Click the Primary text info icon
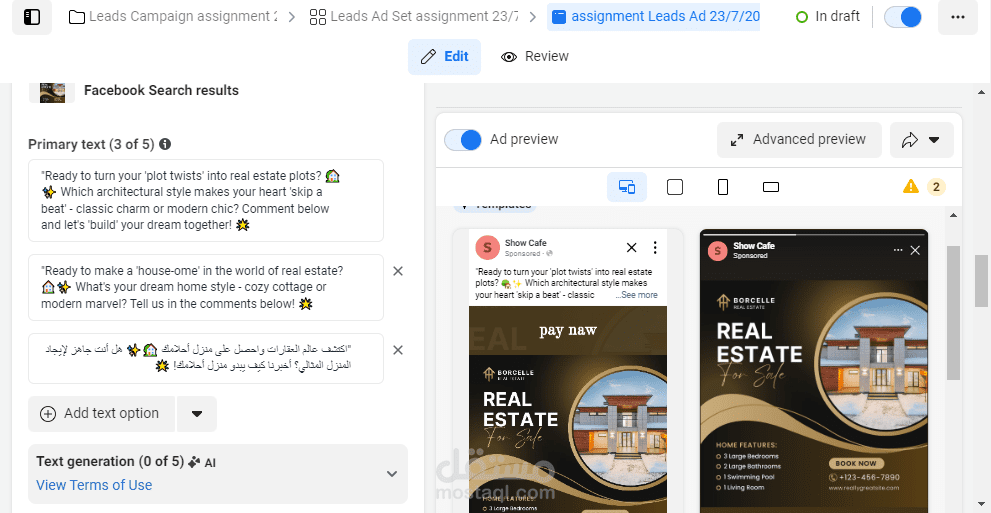This screenshot has width=991, height=513. pos(165,144)
